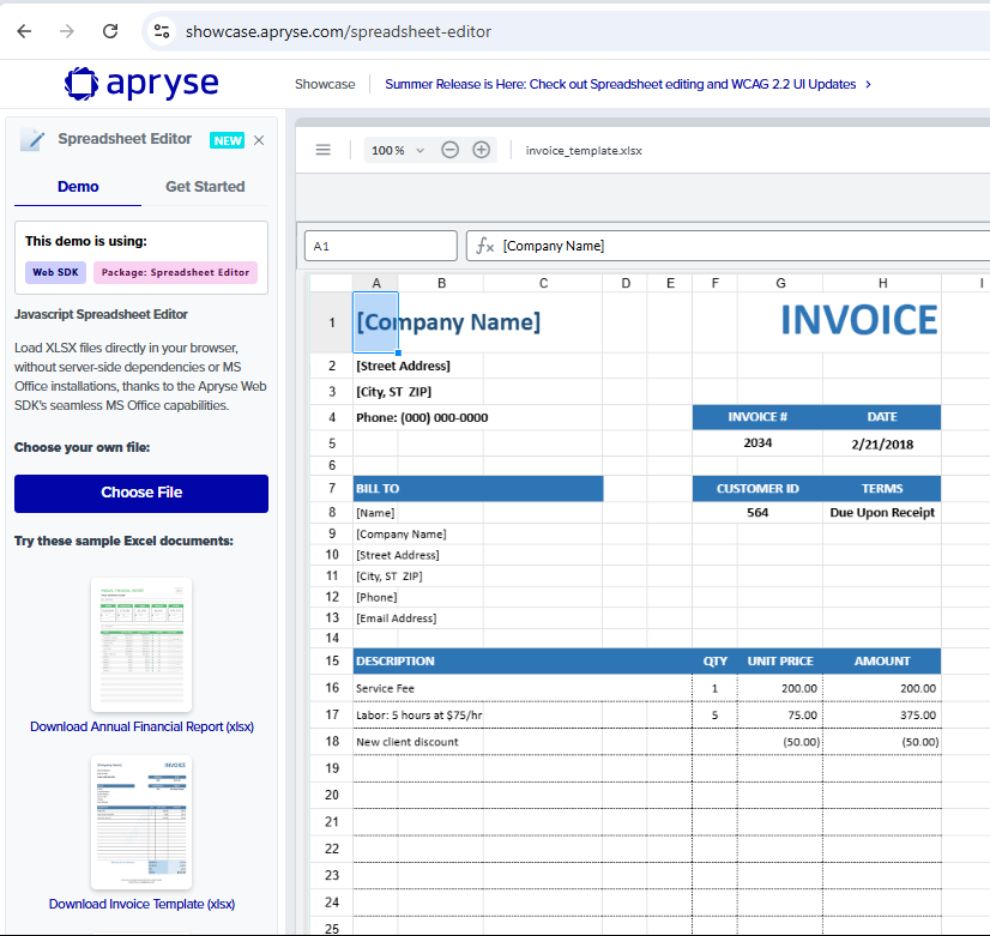Open the hamburger menu in editor toolbar
The height and width of the screenshot is (936, 990).
323,150
